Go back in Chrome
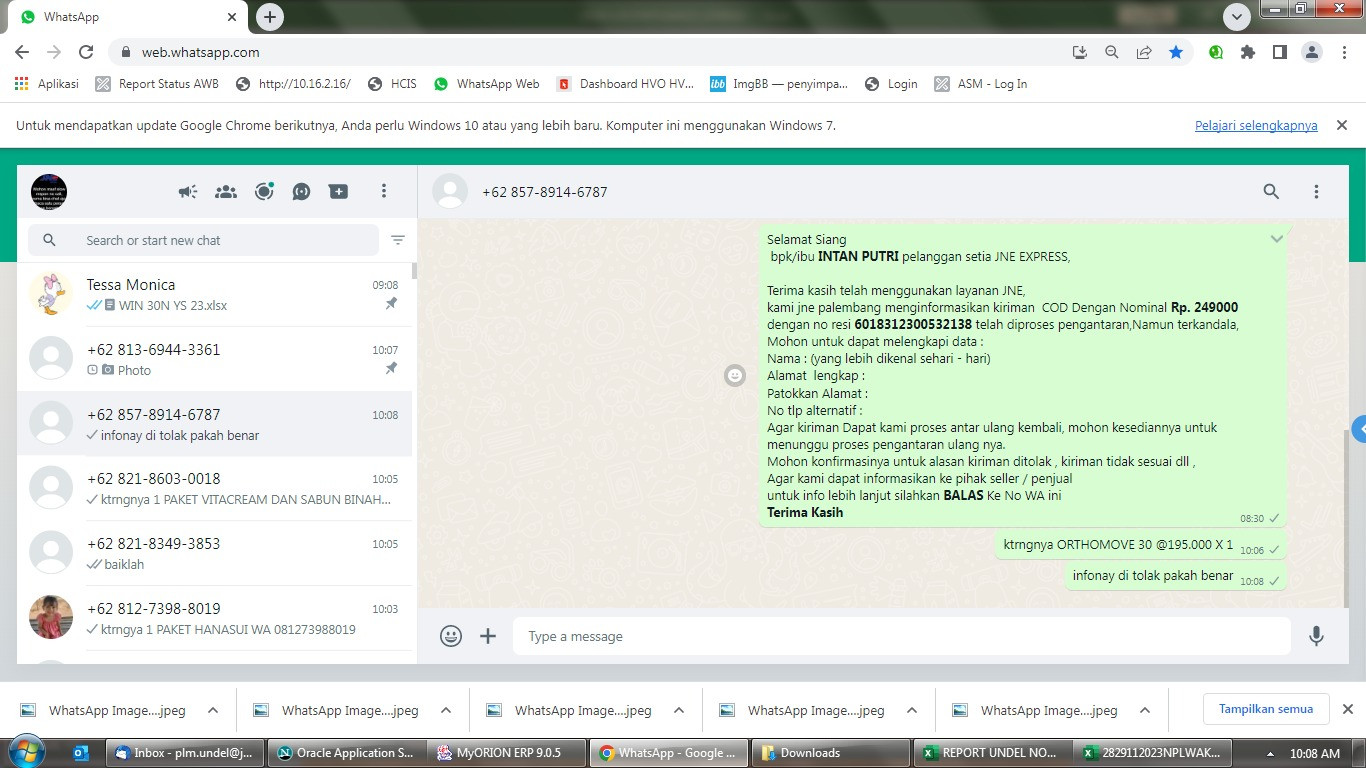This screenshot has height=768, width=1366. coord(22,52)
